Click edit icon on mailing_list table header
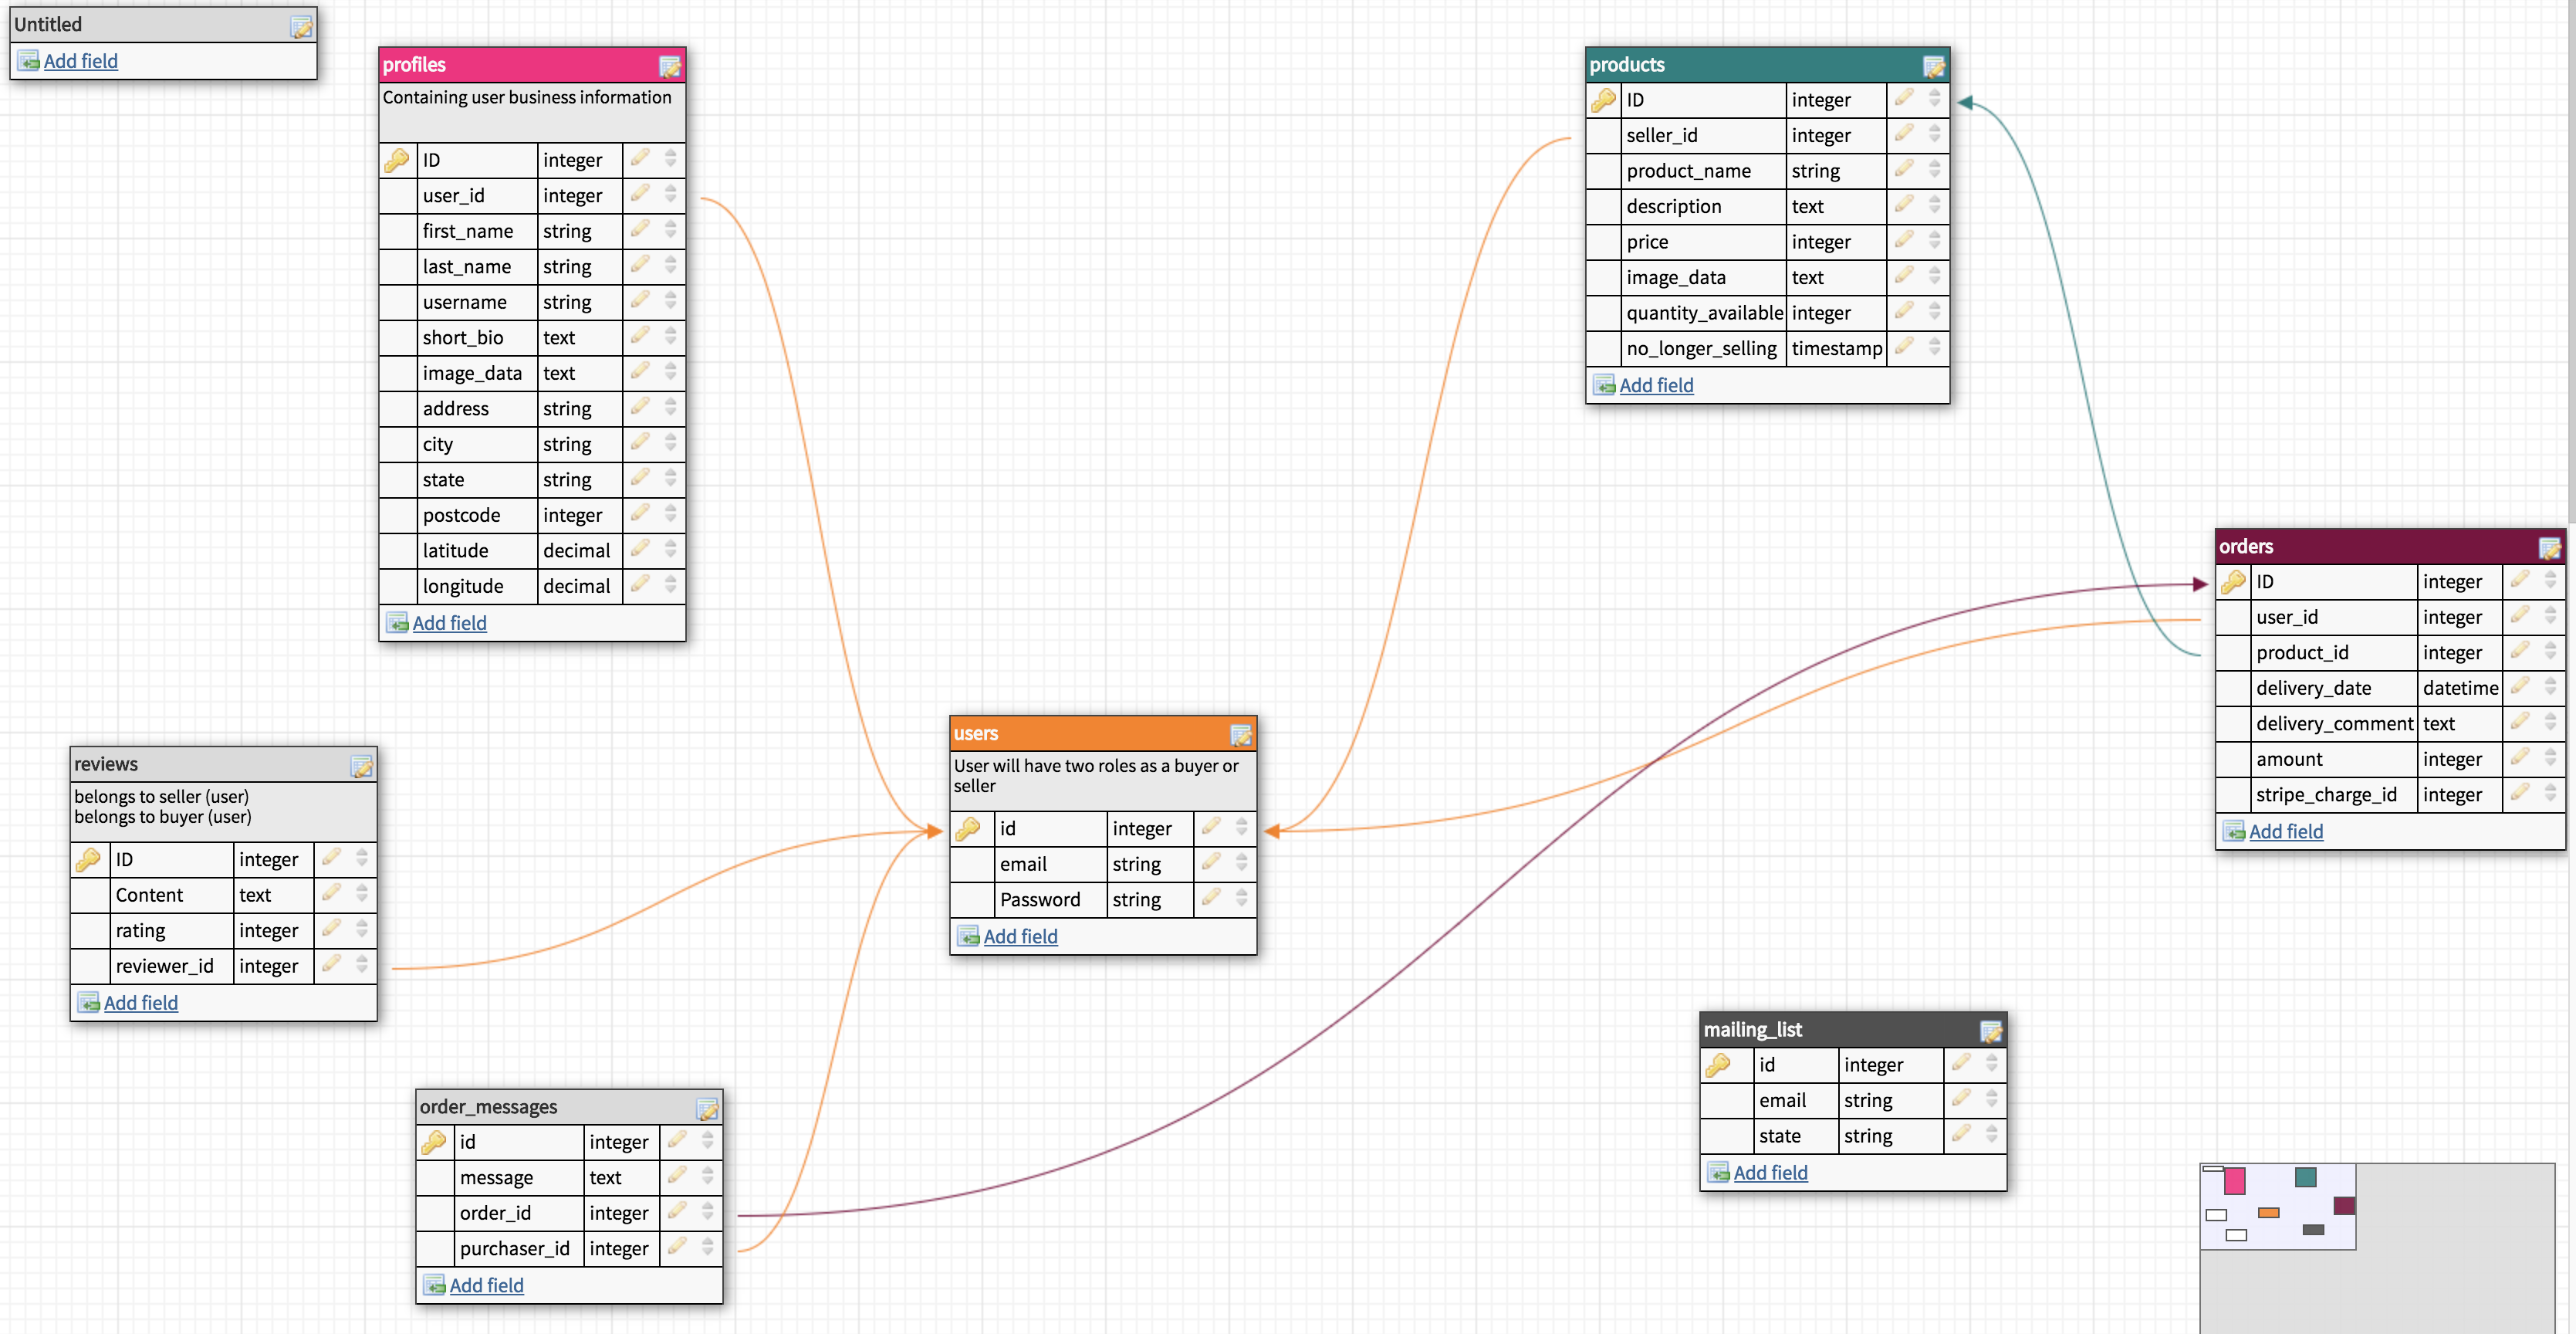 [1990, 1031]
